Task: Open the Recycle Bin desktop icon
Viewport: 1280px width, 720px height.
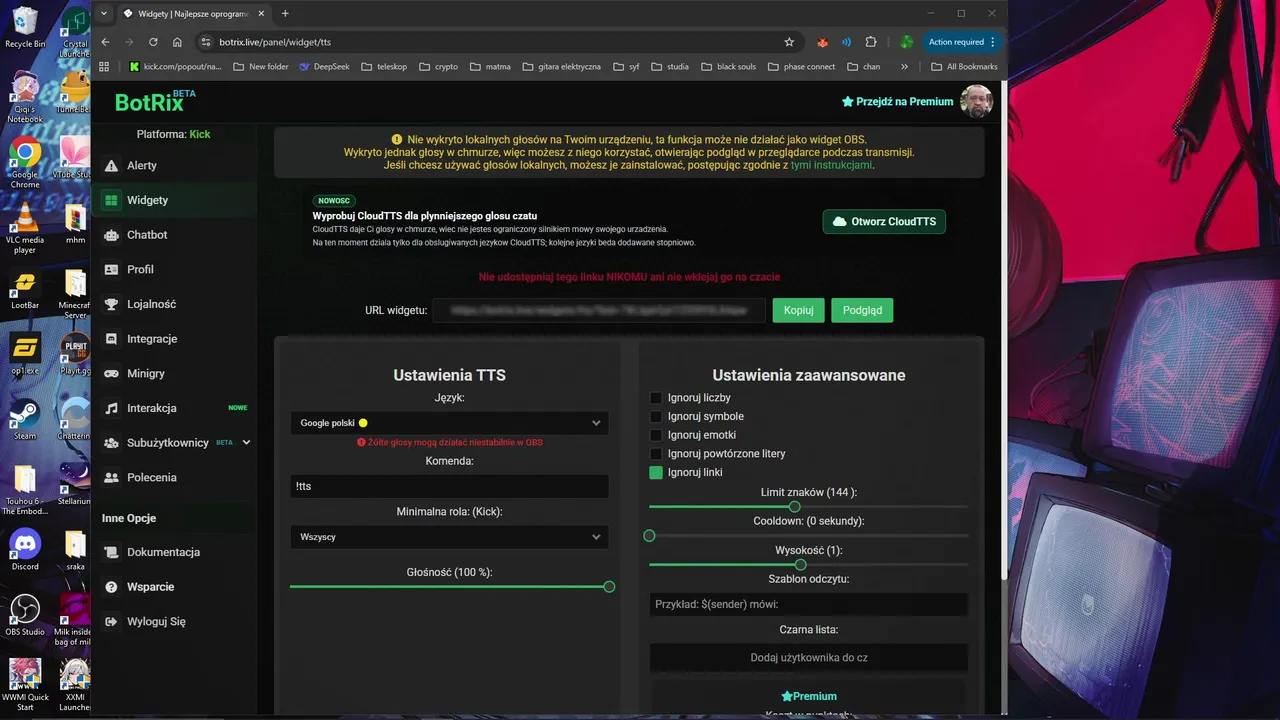Action: [25, 28]
